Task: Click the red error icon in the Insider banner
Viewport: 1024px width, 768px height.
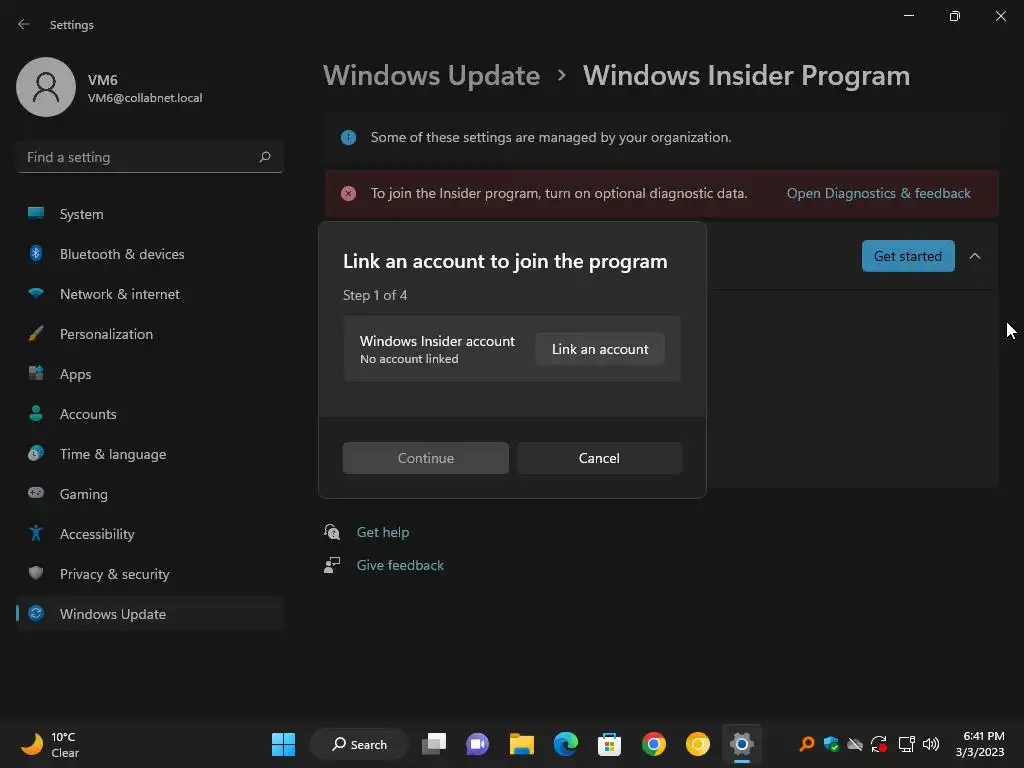Action: tap(348, 193)
